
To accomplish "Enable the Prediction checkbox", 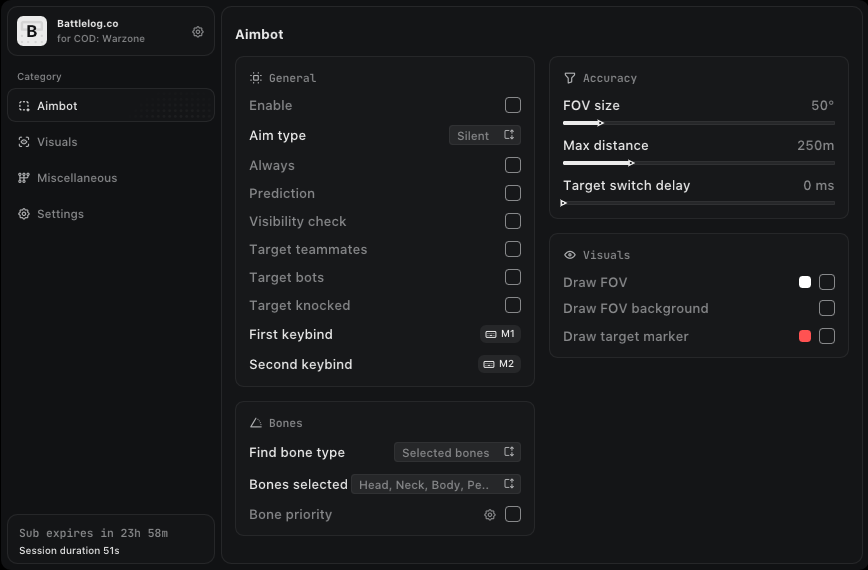I will (x=513, y=193).
